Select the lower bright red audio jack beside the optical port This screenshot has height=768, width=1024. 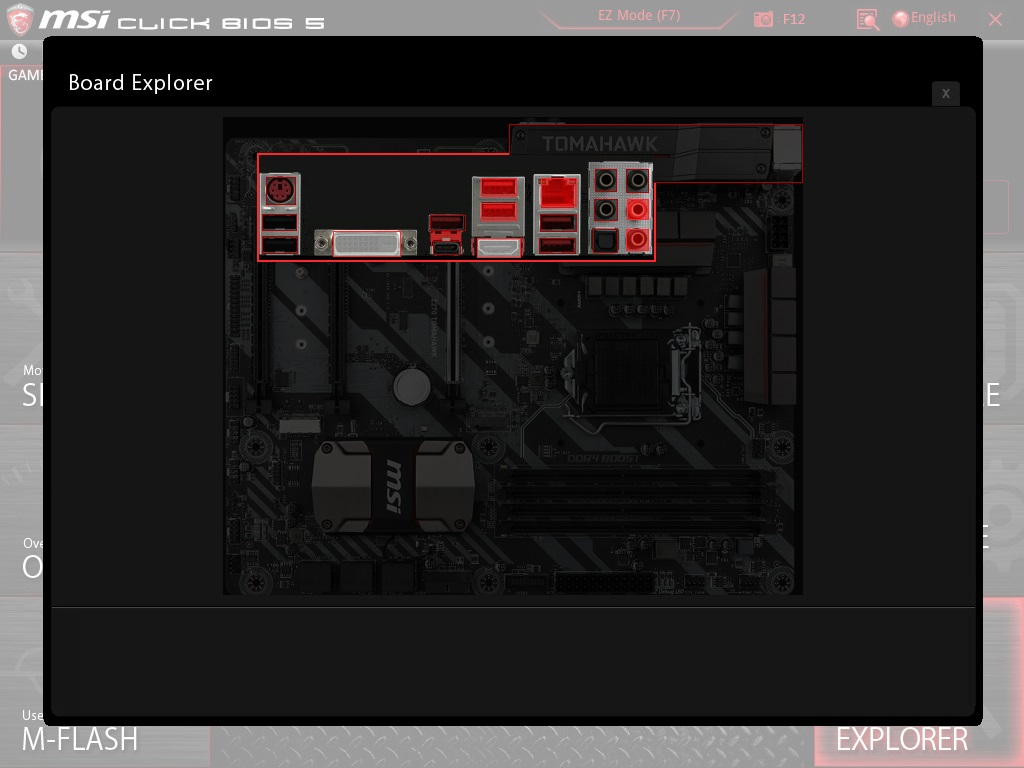click(637, 239)
